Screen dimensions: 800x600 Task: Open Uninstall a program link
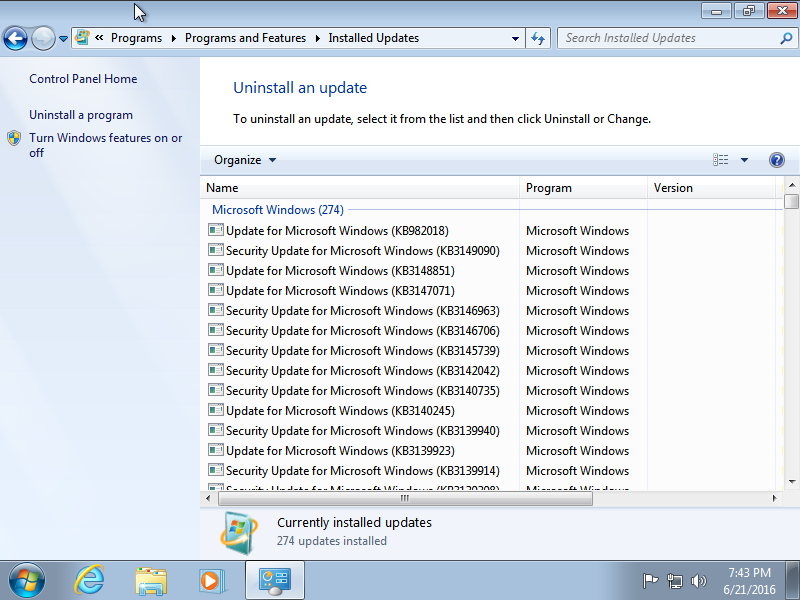(x=81, y=115)
